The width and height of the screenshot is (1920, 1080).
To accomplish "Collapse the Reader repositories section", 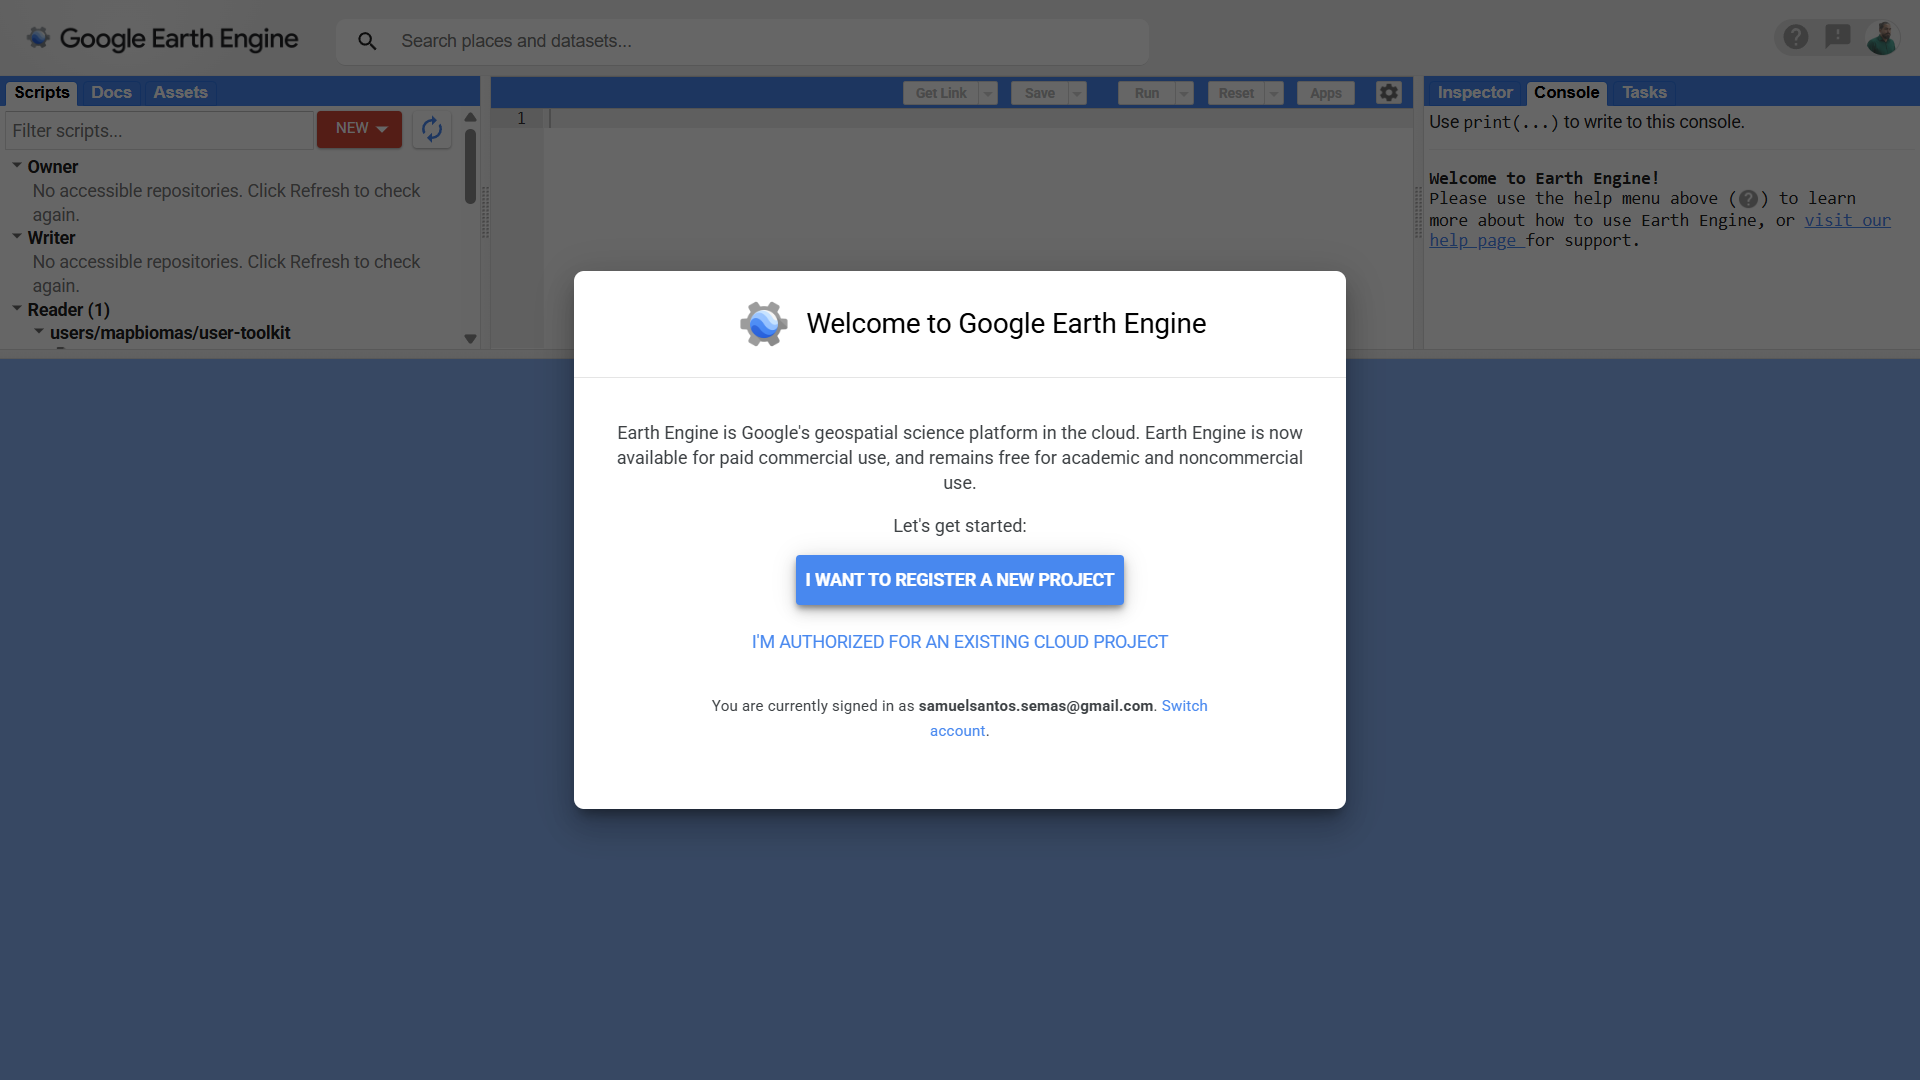I will point(16,309).
